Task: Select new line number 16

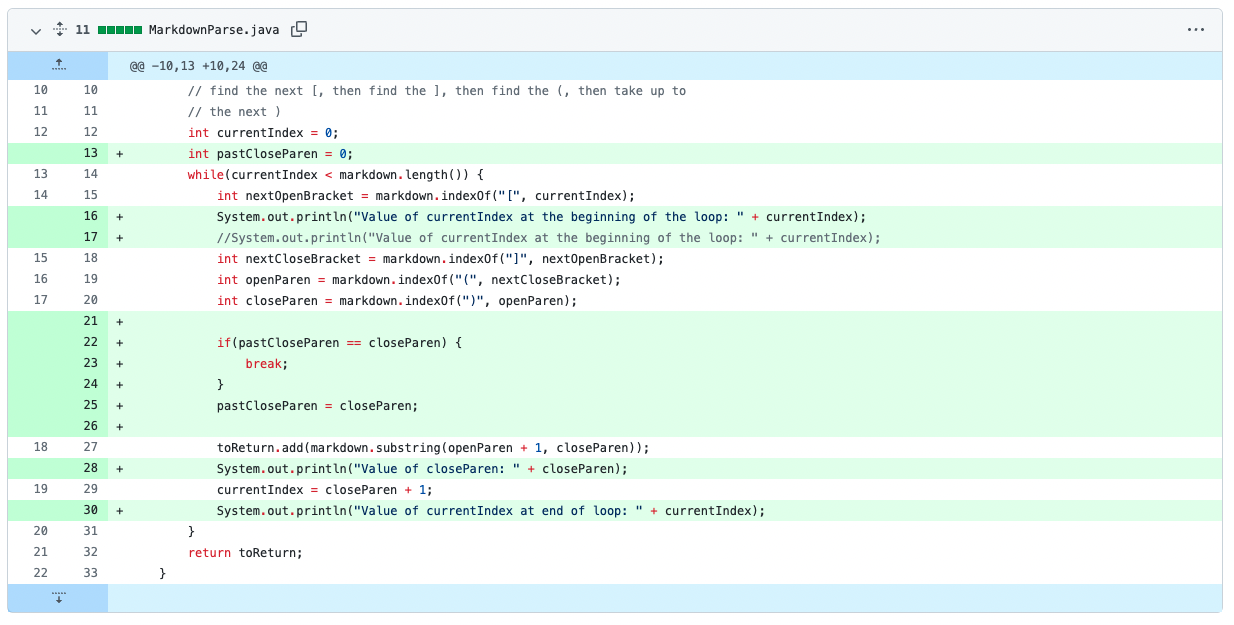Action: [x=90, y=217]
